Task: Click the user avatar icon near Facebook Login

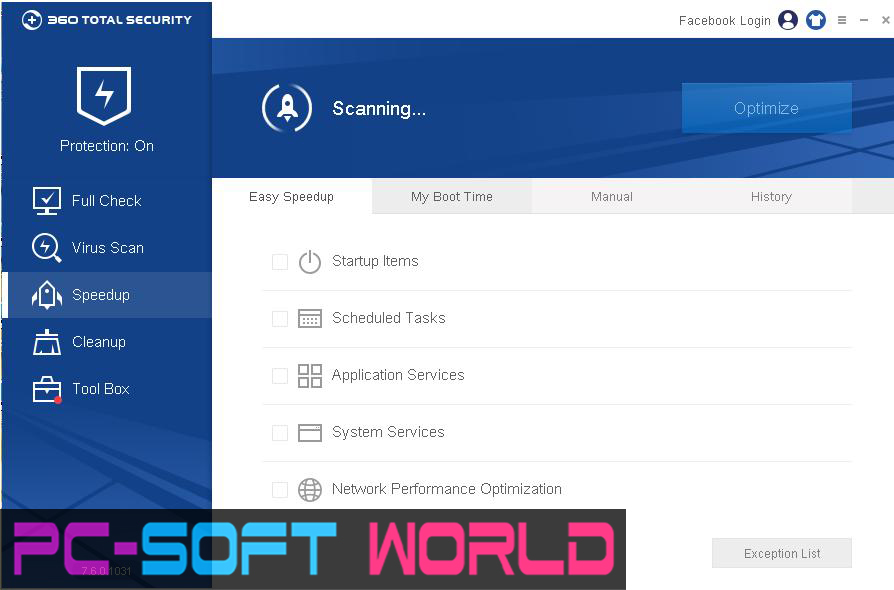Action: point(787,20)
